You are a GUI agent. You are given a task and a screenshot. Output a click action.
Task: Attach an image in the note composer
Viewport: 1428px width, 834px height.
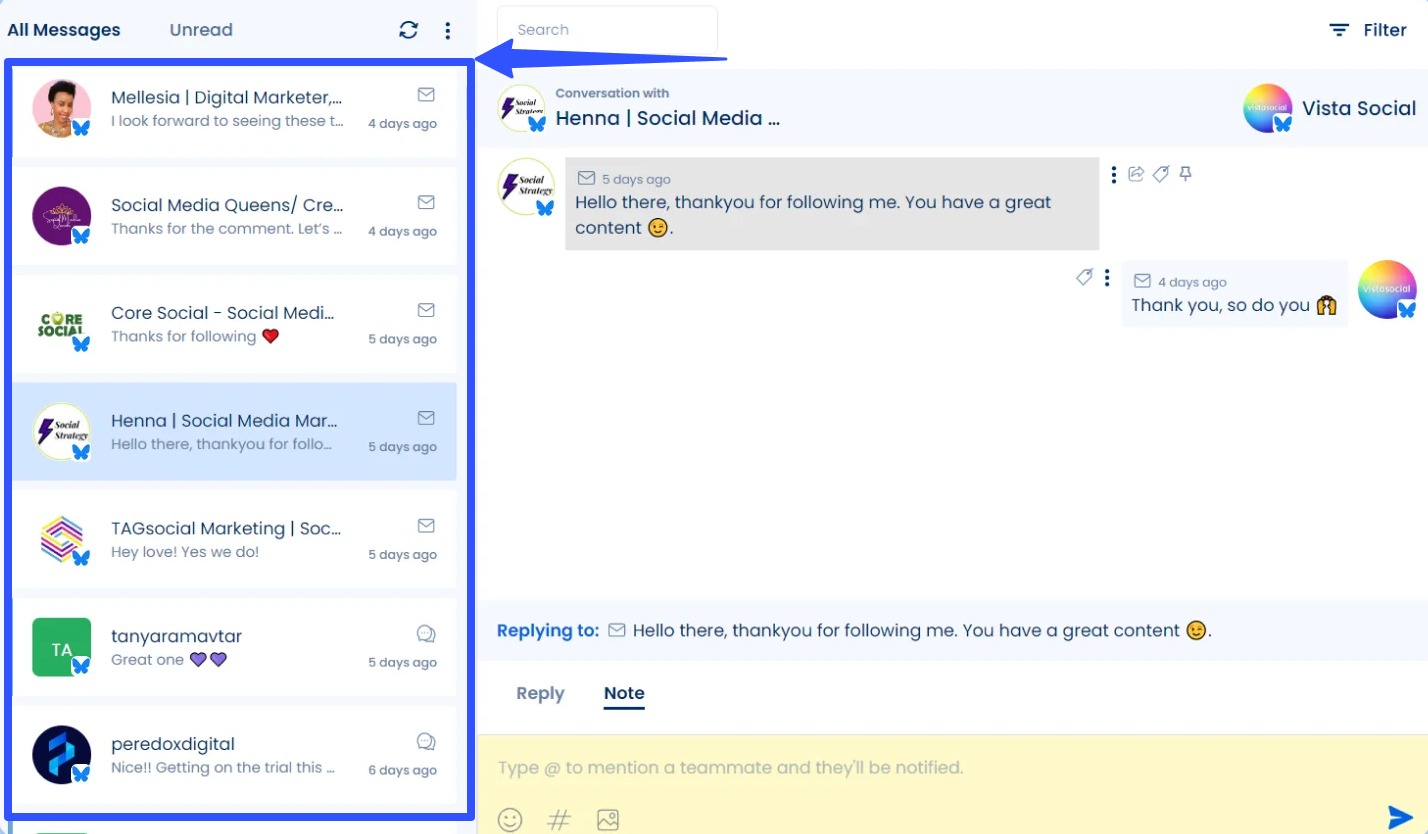pyautogui.click(x=607, y=819)
